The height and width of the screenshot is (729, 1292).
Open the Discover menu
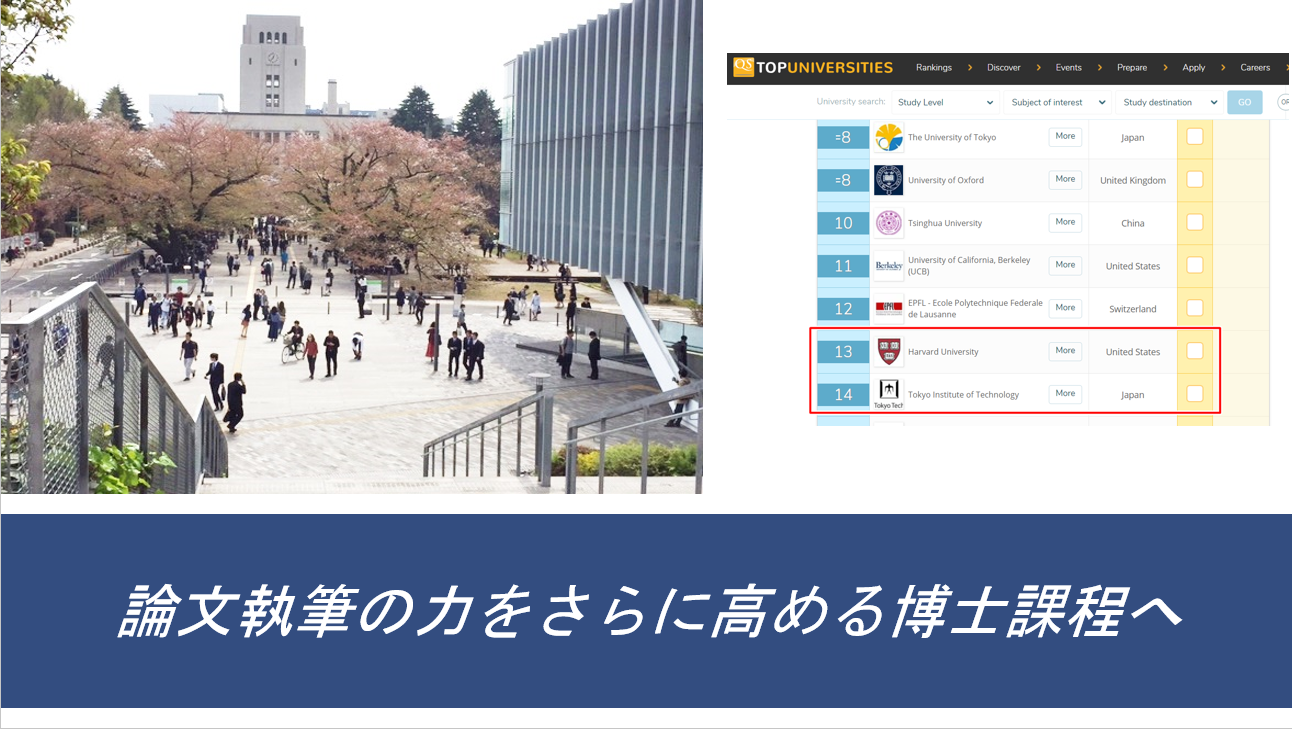pyautogui.click(x=1004, y=68)
